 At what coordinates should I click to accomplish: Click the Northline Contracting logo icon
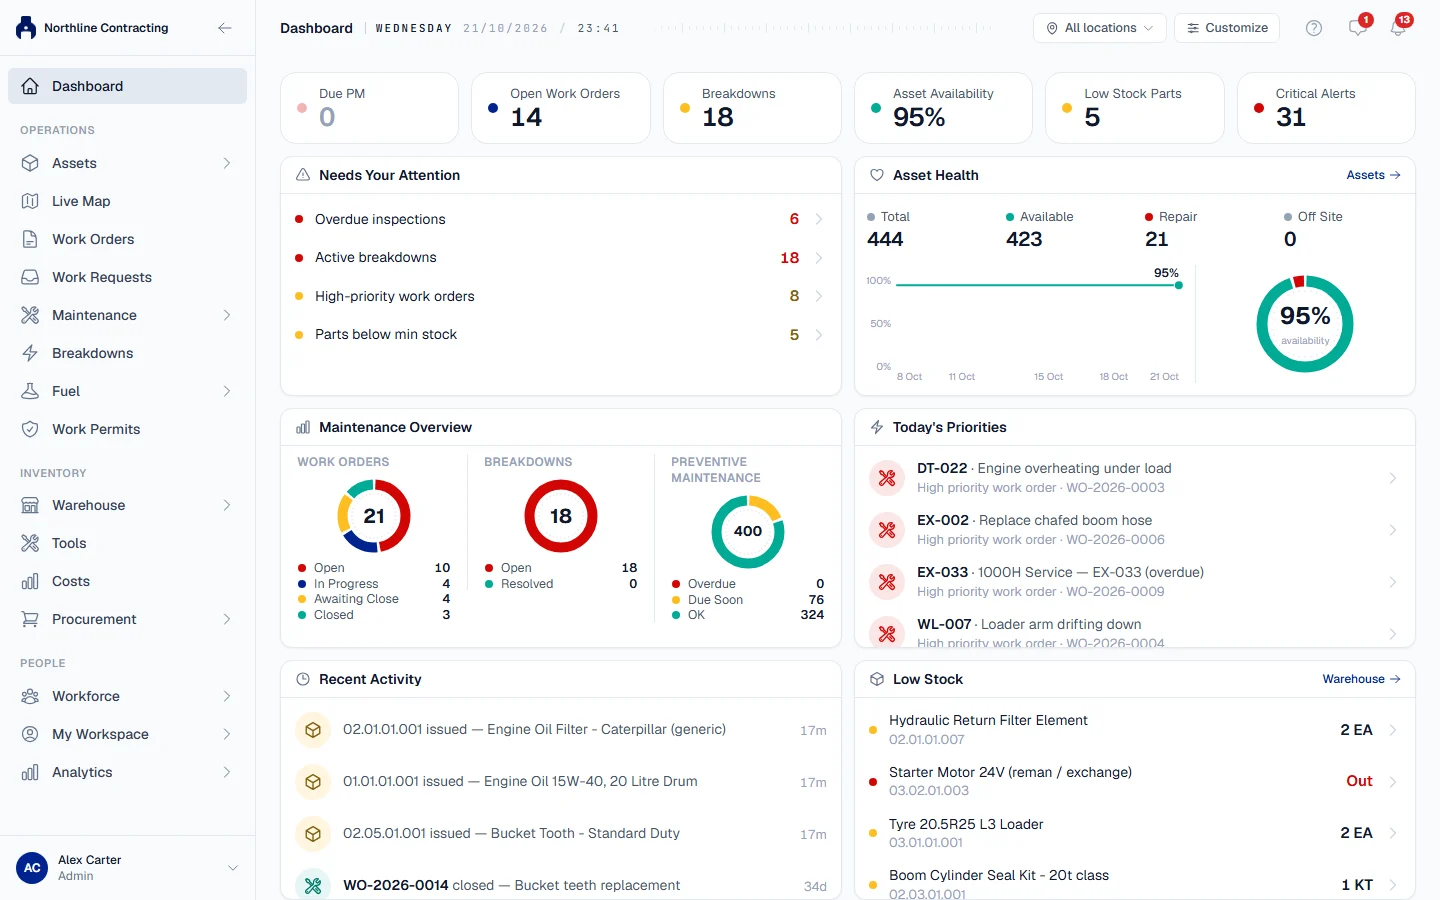point(26,28)
